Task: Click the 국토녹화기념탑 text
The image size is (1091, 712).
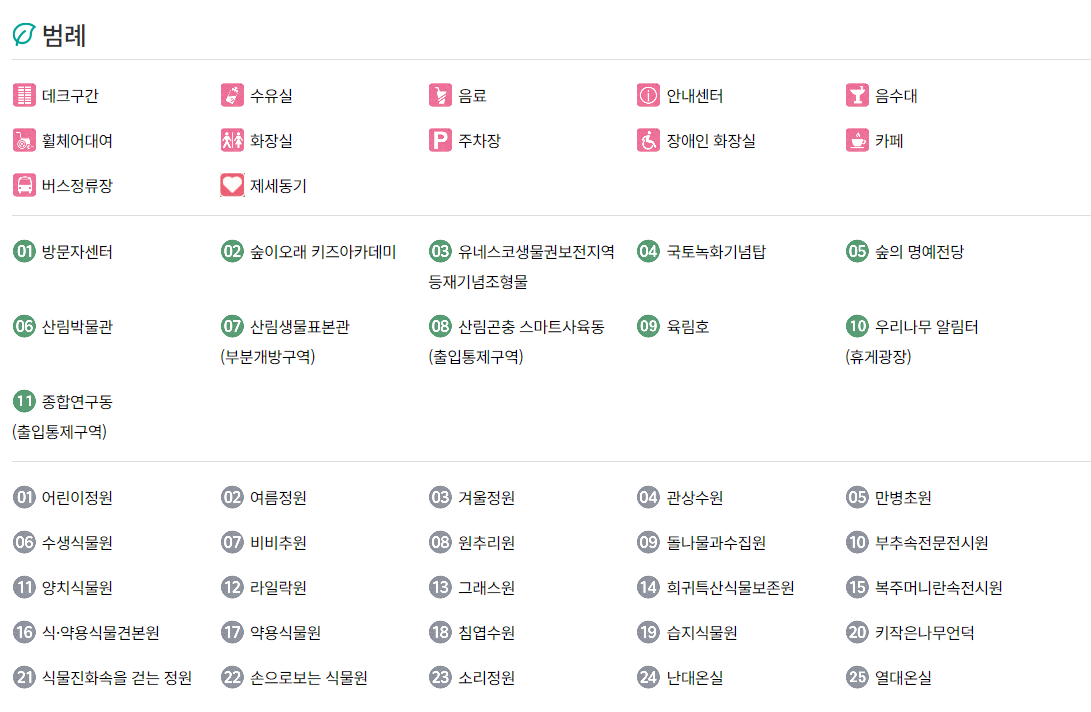Action: [716, 251]
